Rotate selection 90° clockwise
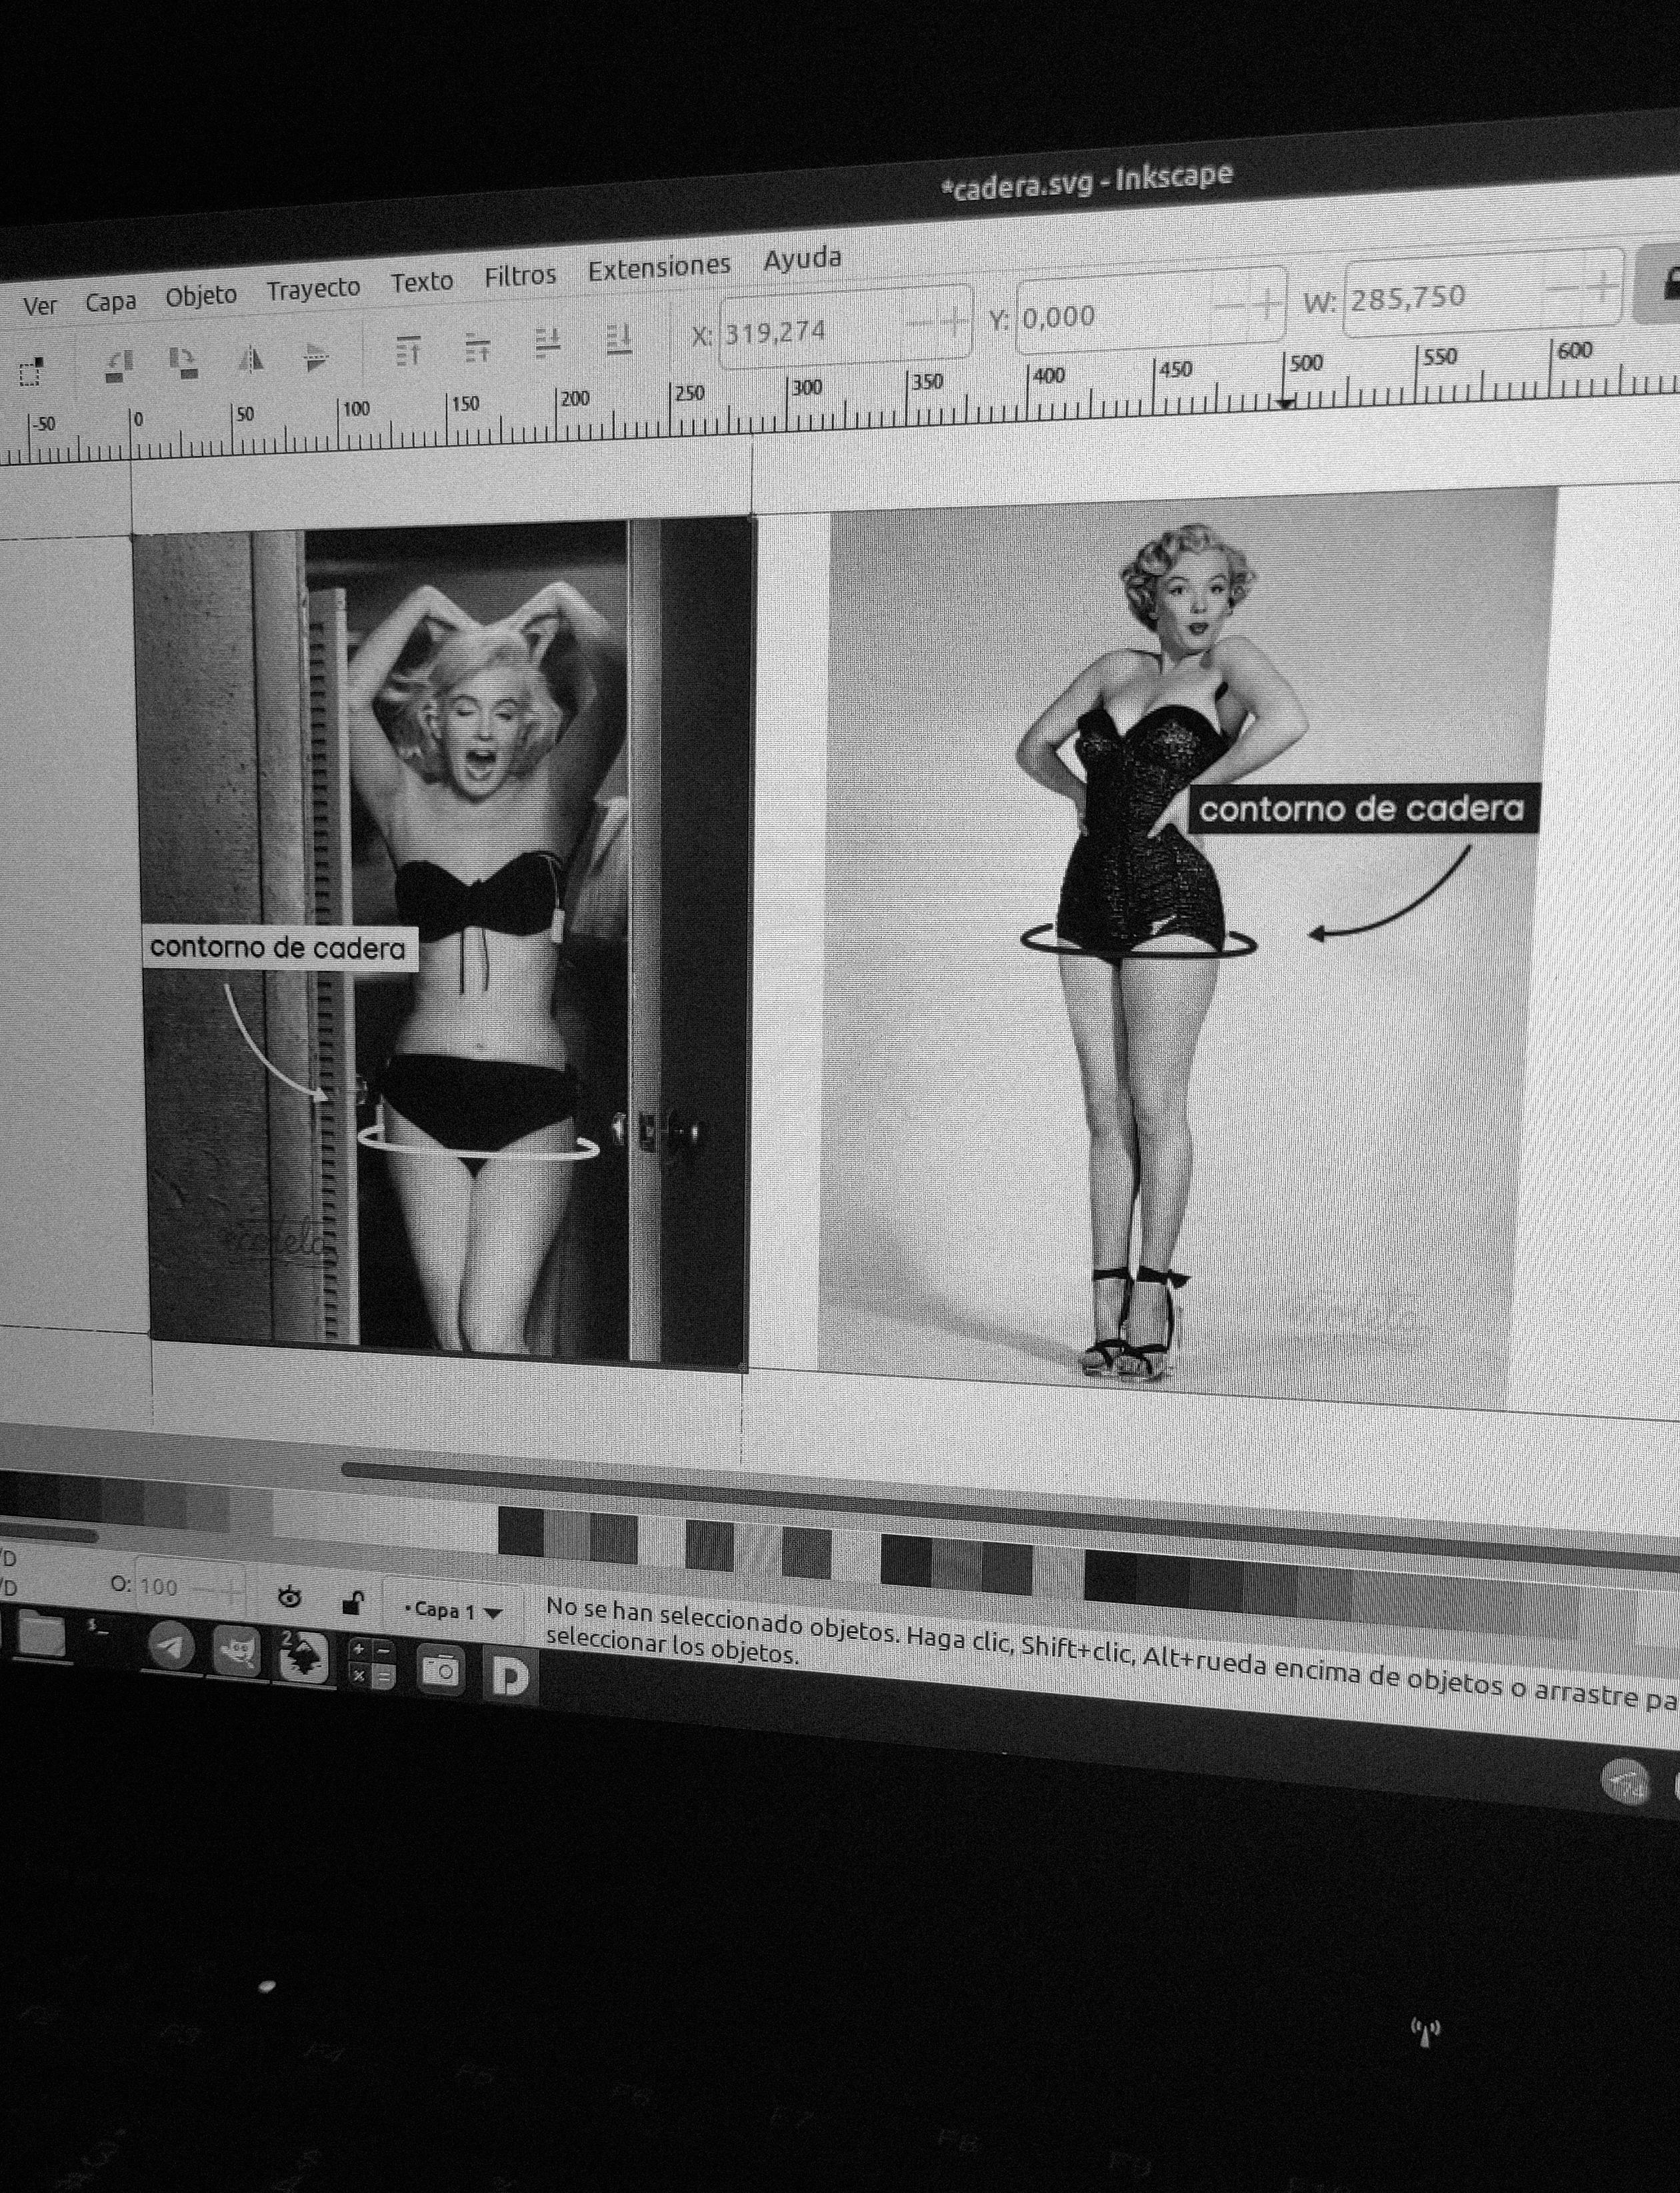The height and width of the screenshot is (2193, 1680). pos(183,362)
